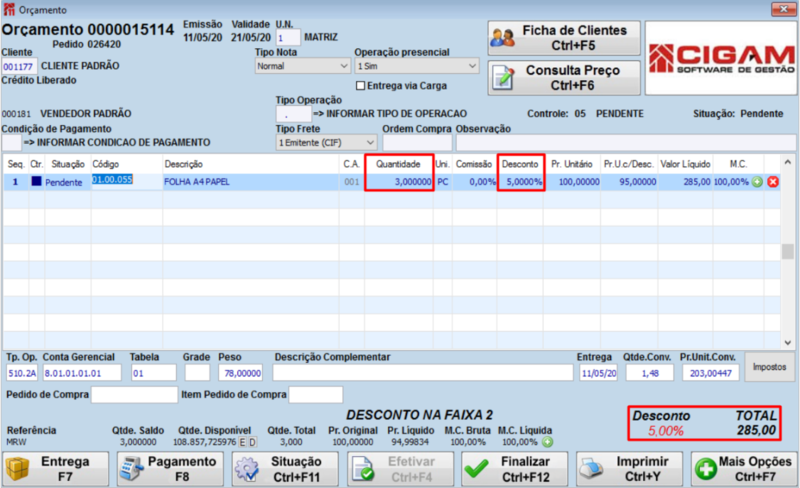Click the Ordem Compra field
Image resolution: width=800 pixels, height=488 pixels.
click(417, 142)
